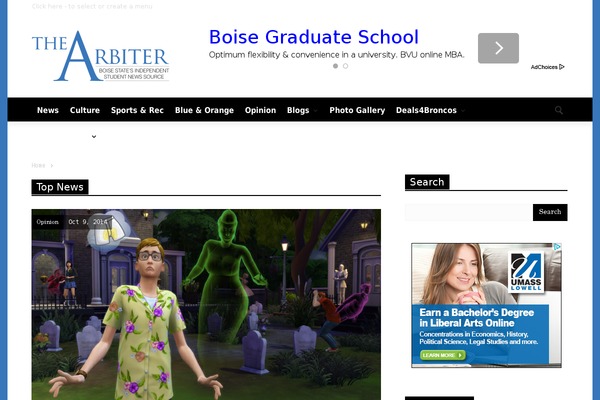This screenshot has width=600, height=400.
Task: Open the Blue & Orange section
Action: pyautogui.click(x=204, y=110)
